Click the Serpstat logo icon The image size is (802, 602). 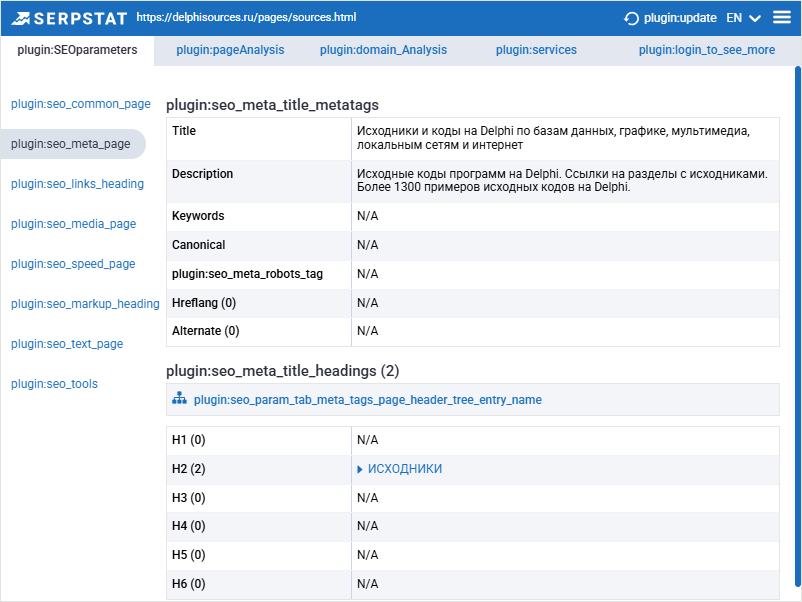23,17
